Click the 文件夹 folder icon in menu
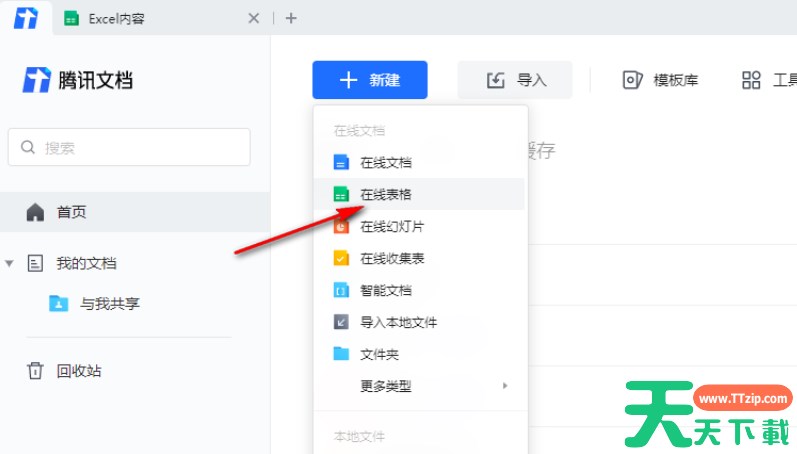Viewport: 797px width, 454px height. 341,354
